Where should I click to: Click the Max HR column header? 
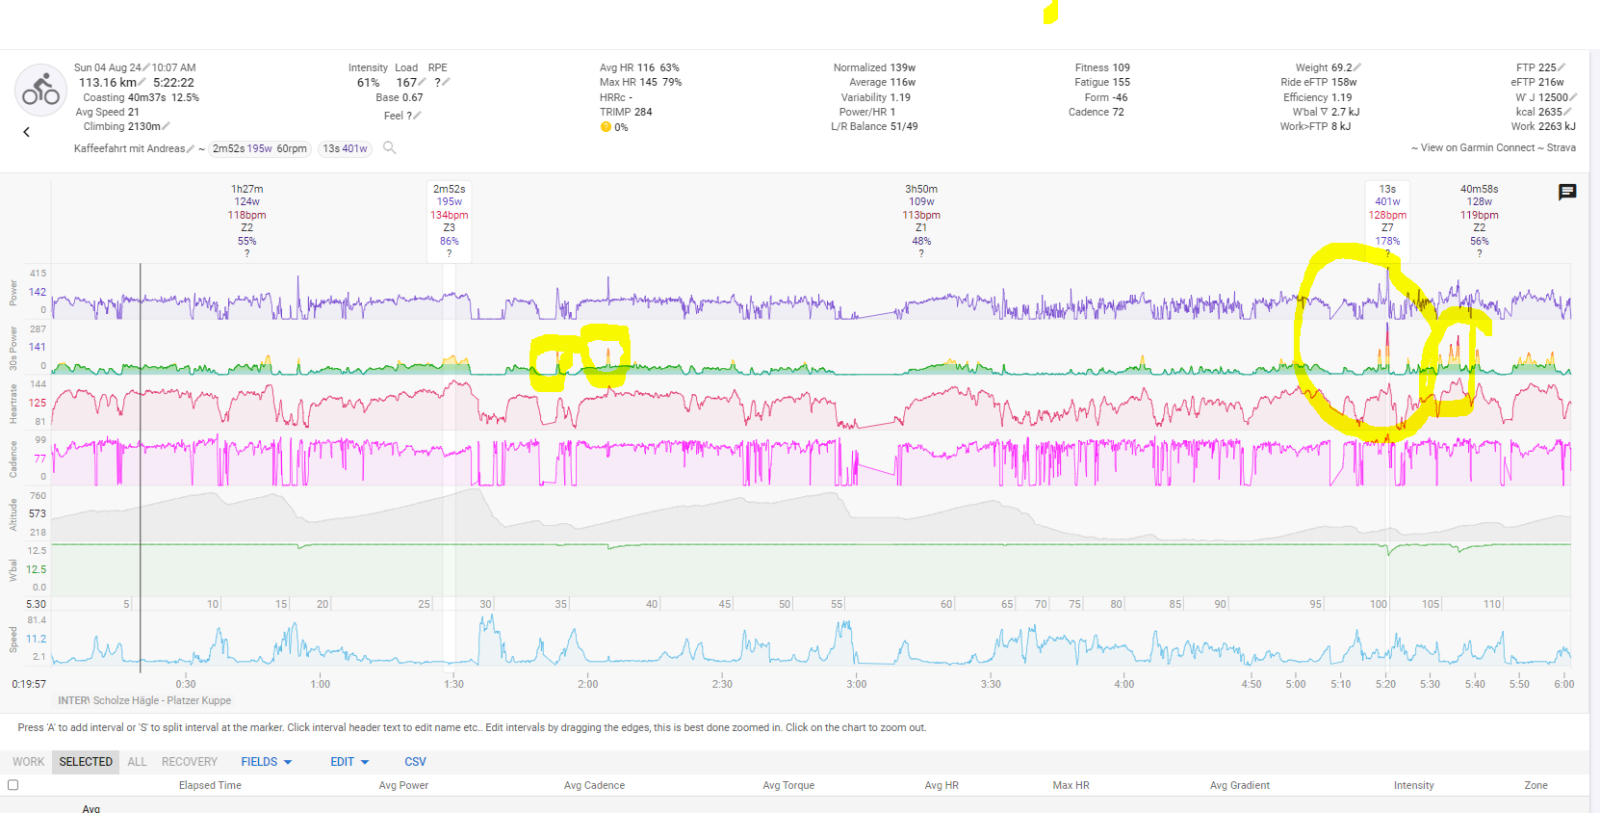tap(1071, 786)
